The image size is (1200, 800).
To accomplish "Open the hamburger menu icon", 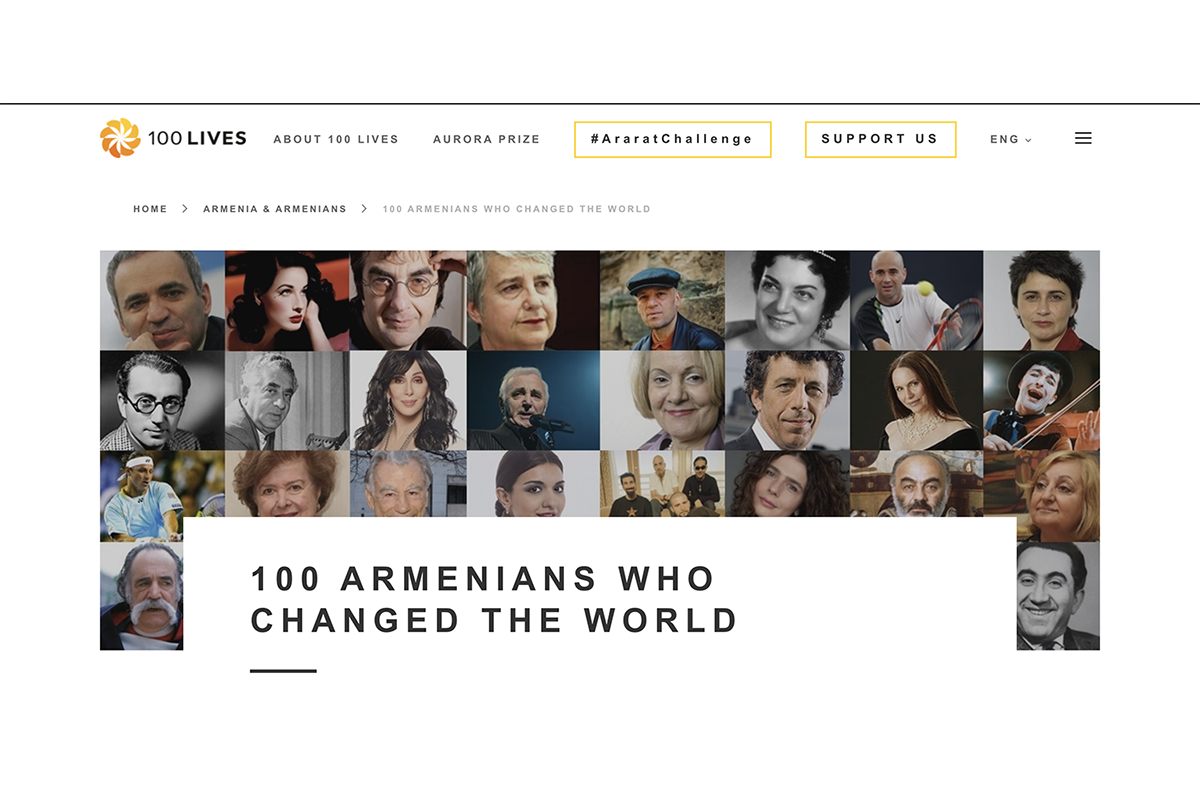I will click(1083, 139).
